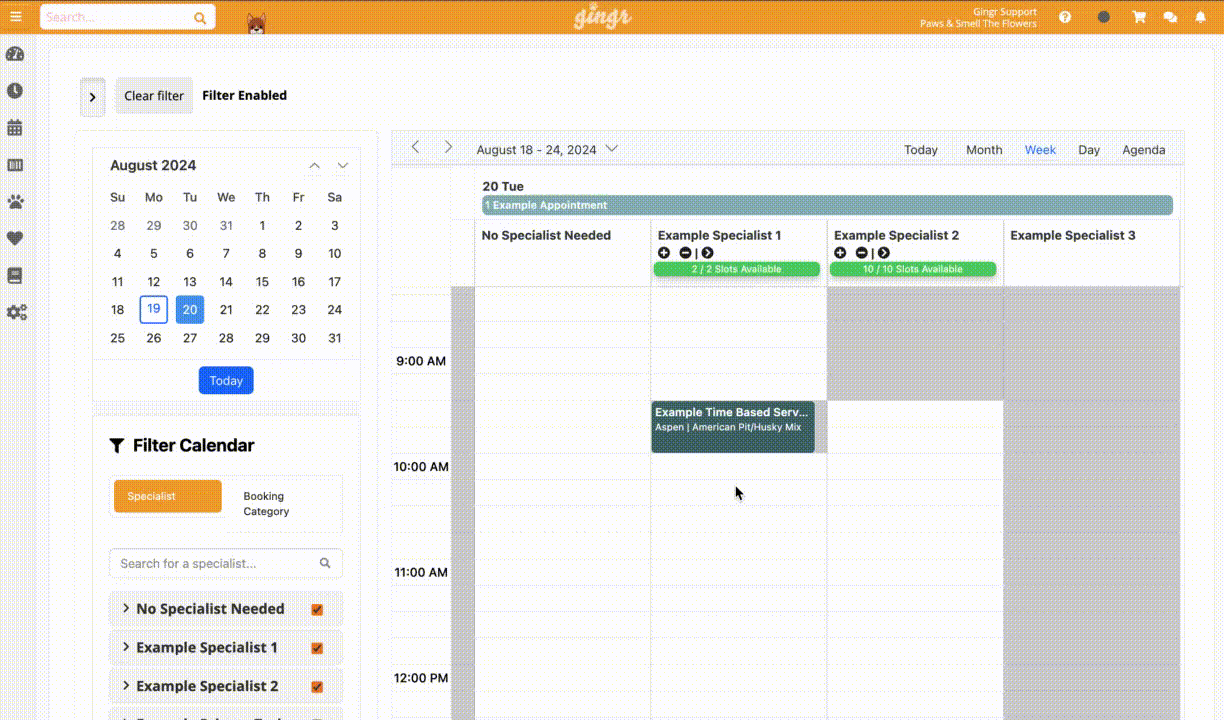Open the clock sidebar icon
Image resolution: width=1224 pixels, height=720 pixels.
click(15, 91)
